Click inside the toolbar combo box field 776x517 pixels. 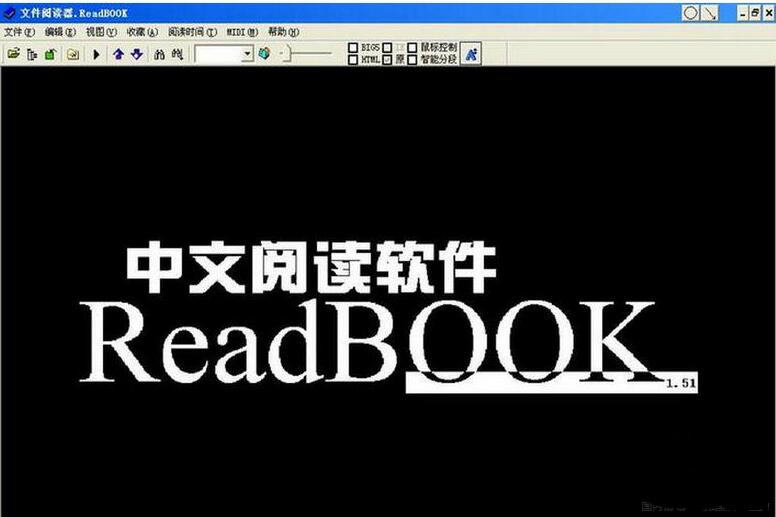coord(219,54)
